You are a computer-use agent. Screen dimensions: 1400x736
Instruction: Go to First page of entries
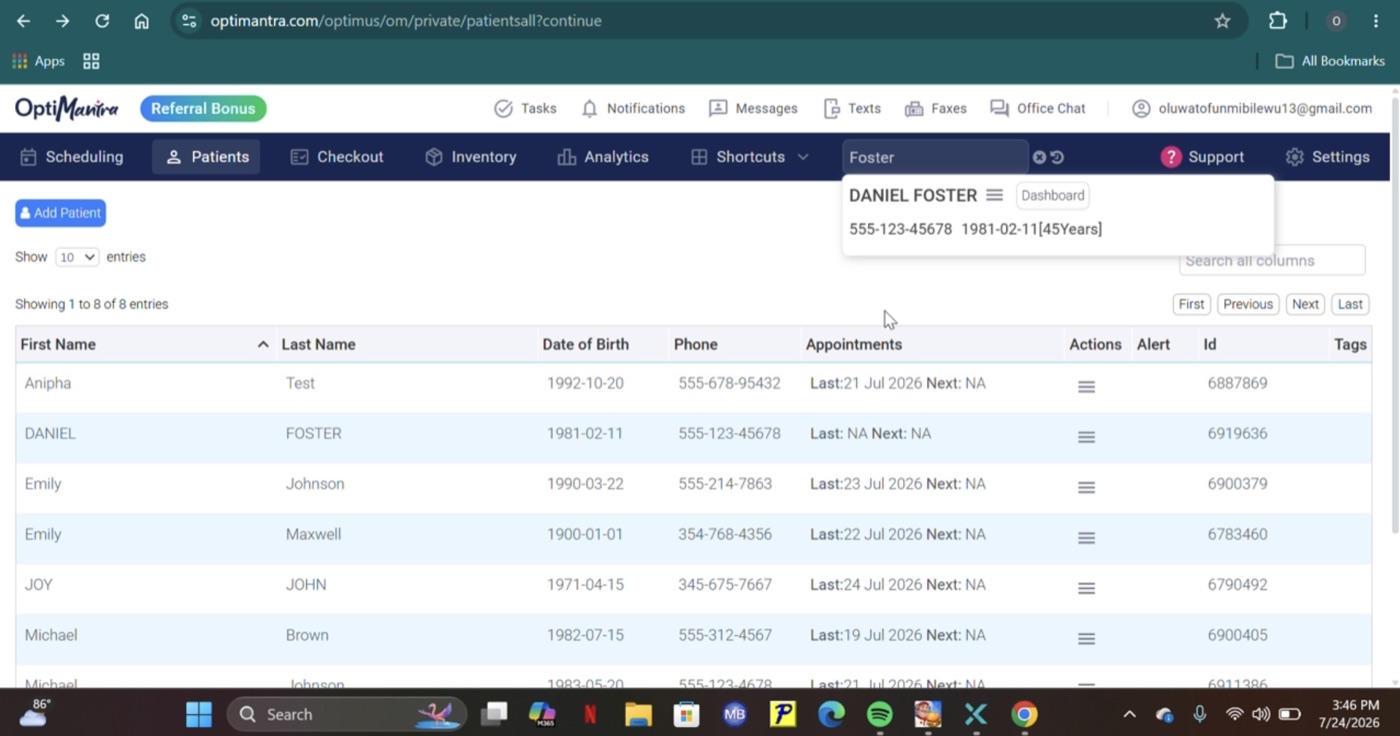pos(1191,304)
